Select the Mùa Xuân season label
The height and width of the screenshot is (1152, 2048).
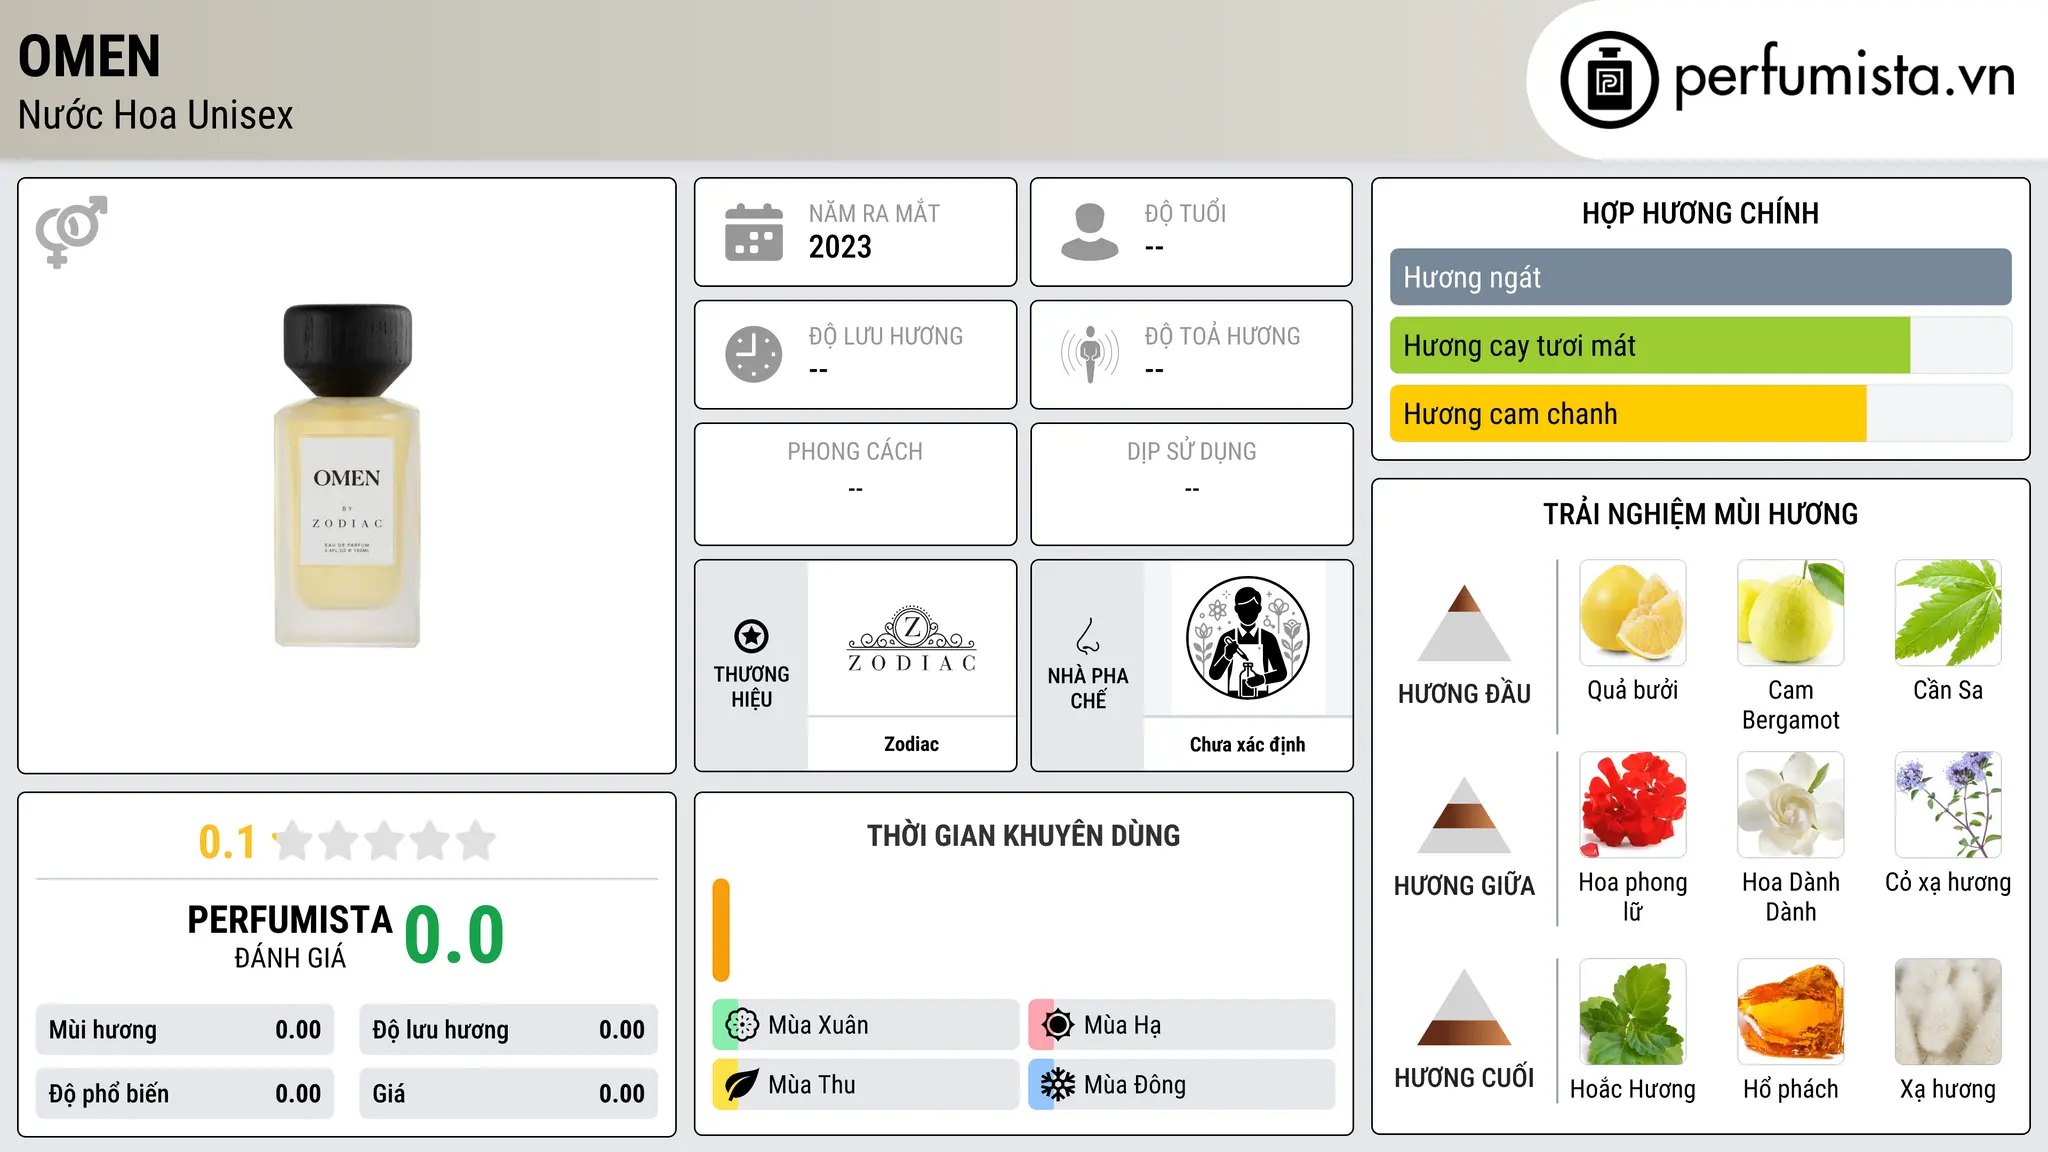pos(818,1025)
